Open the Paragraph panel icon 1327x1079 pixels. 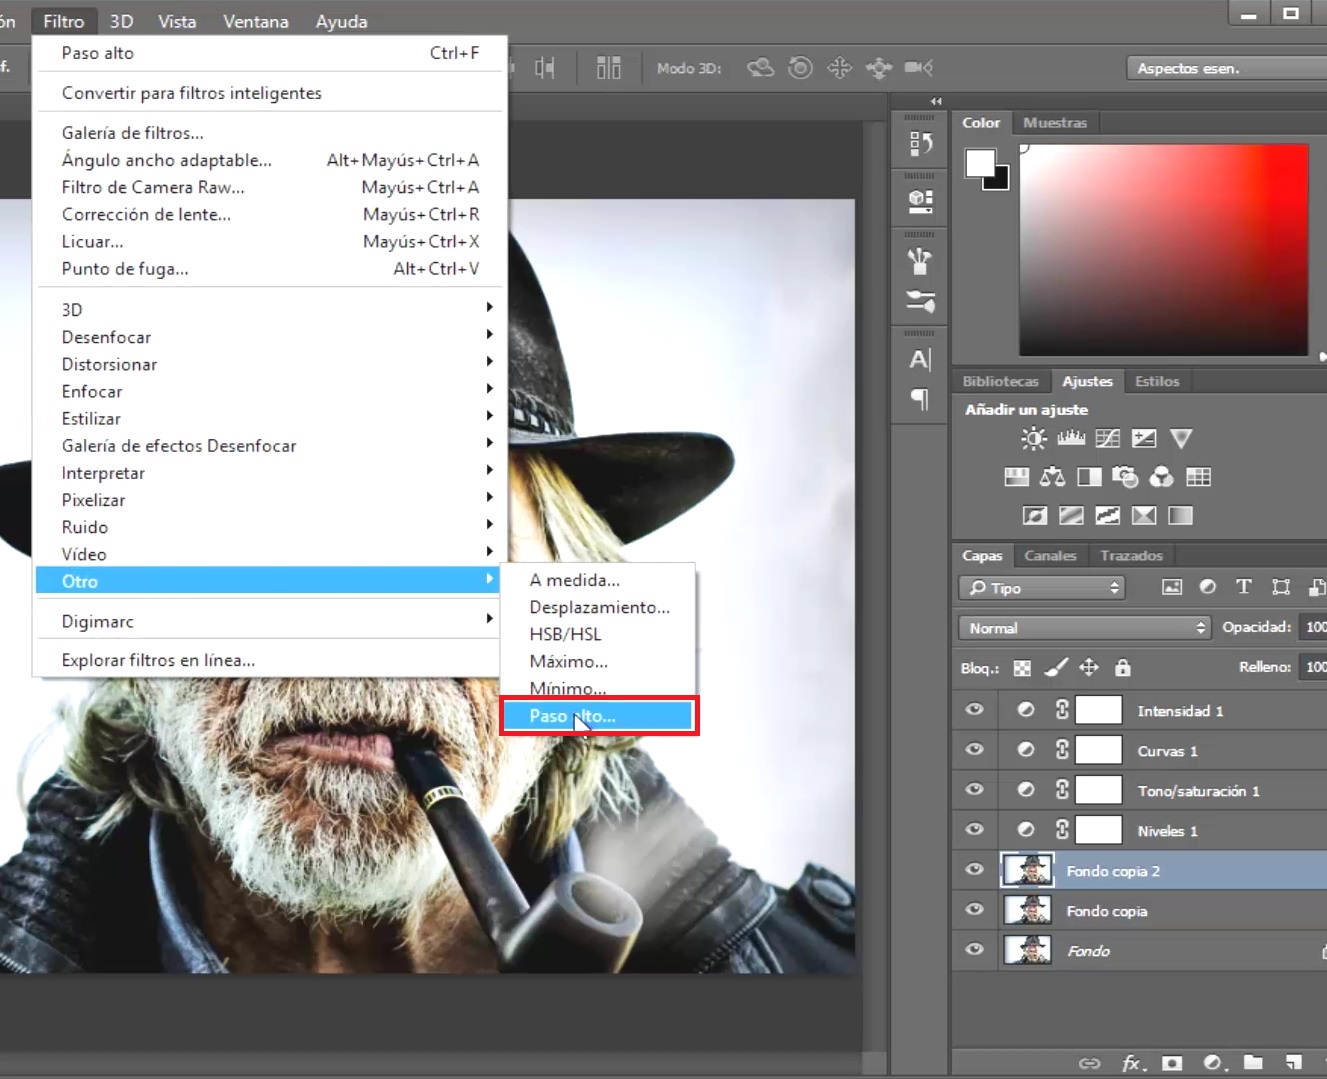point(920,399)
